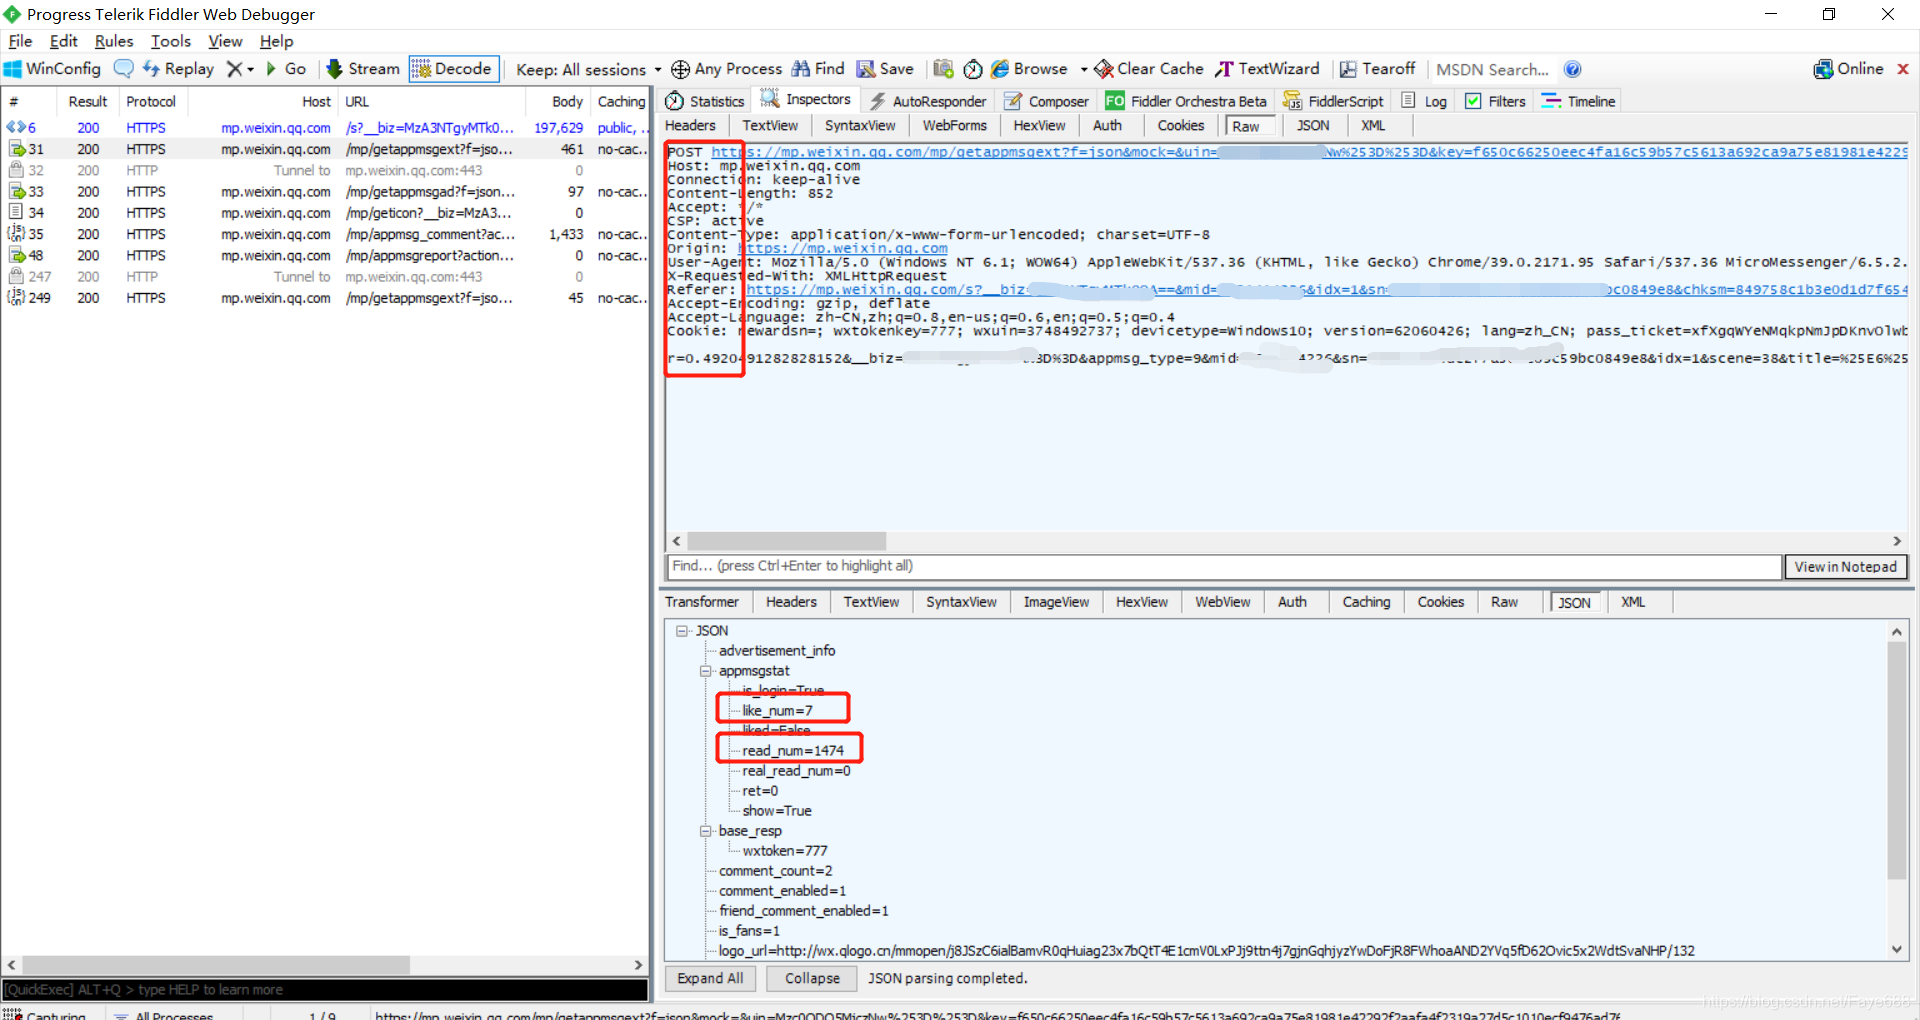Image resolution: width=1920 pixels, height=1020 pixels.
Task: Click Clear Cache
Action: [1149, 69]
